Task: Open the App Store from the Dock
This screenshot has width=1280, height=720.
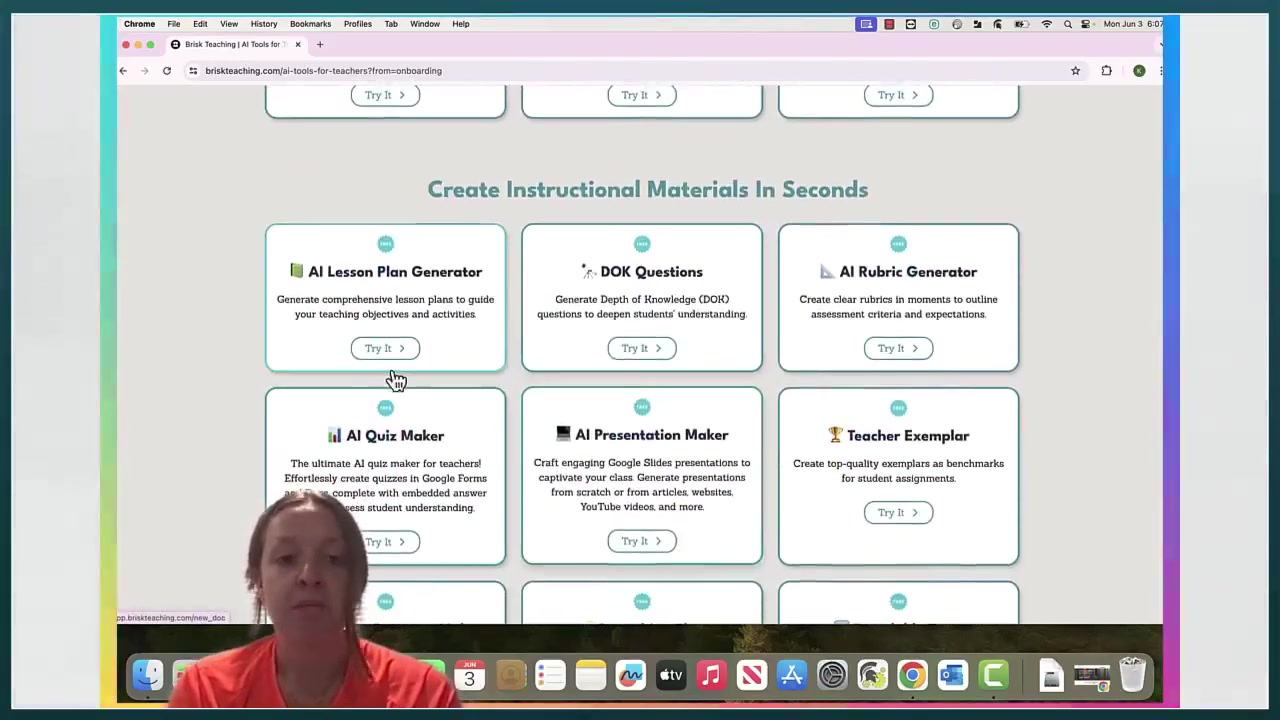Action: click(x=793, y=675)
